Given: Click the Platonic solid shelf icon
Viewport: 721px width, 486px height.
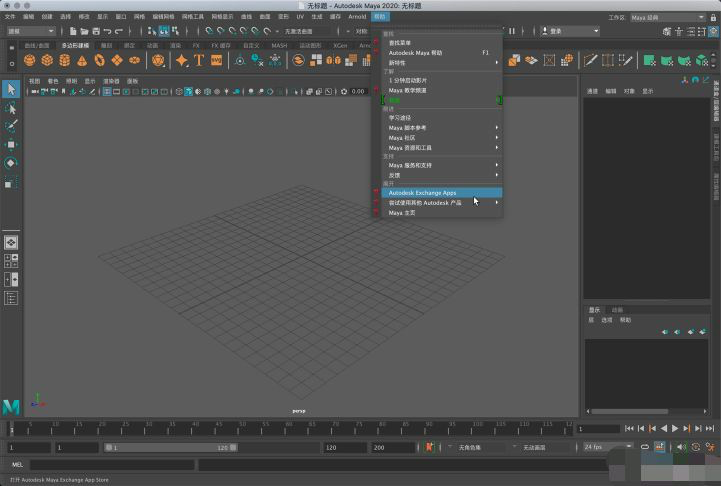Looking at the screenshot, I should [158, 60].
